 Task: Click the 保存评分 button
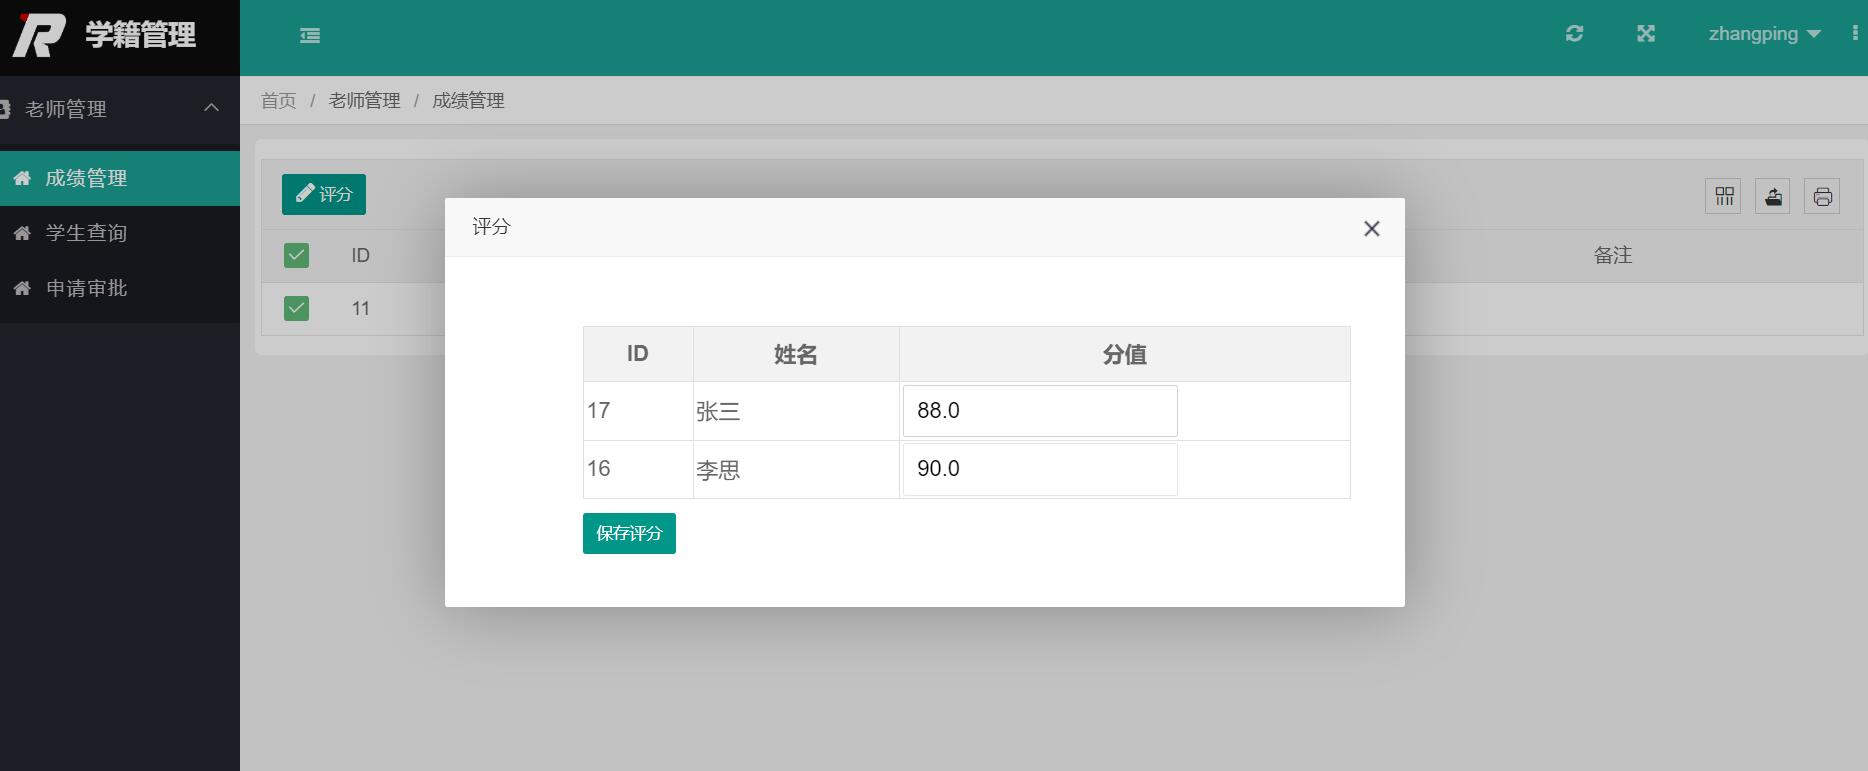(x=629, y=533)
